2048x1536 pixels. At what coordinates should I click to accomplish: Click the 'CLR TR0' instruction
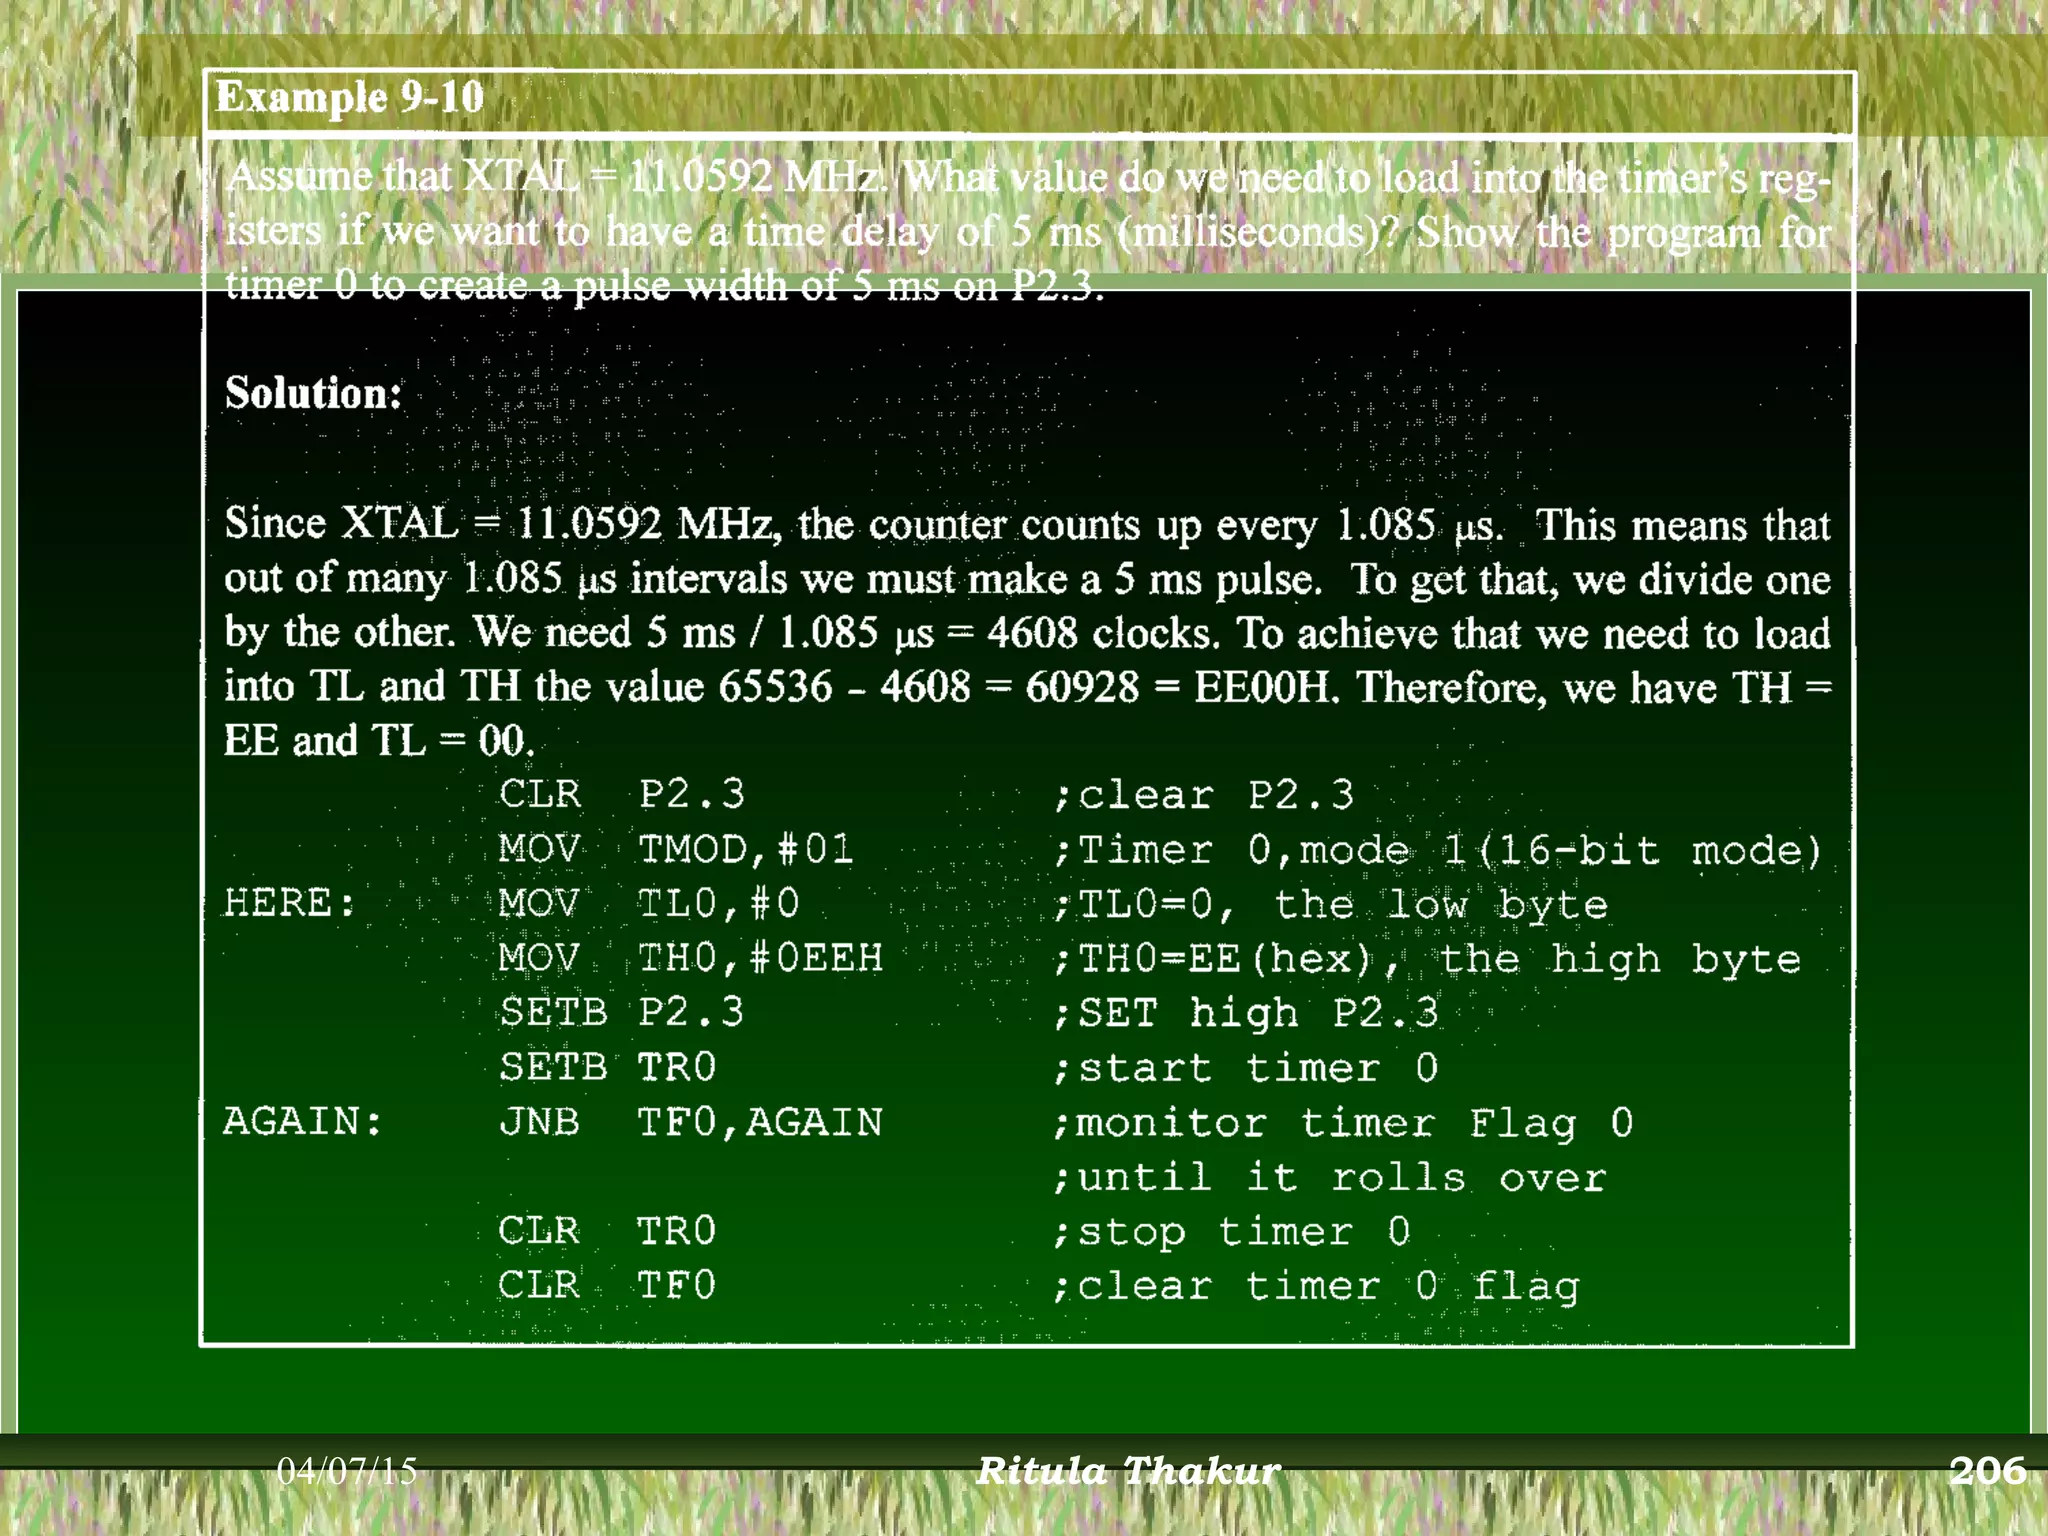(608, 1230)
